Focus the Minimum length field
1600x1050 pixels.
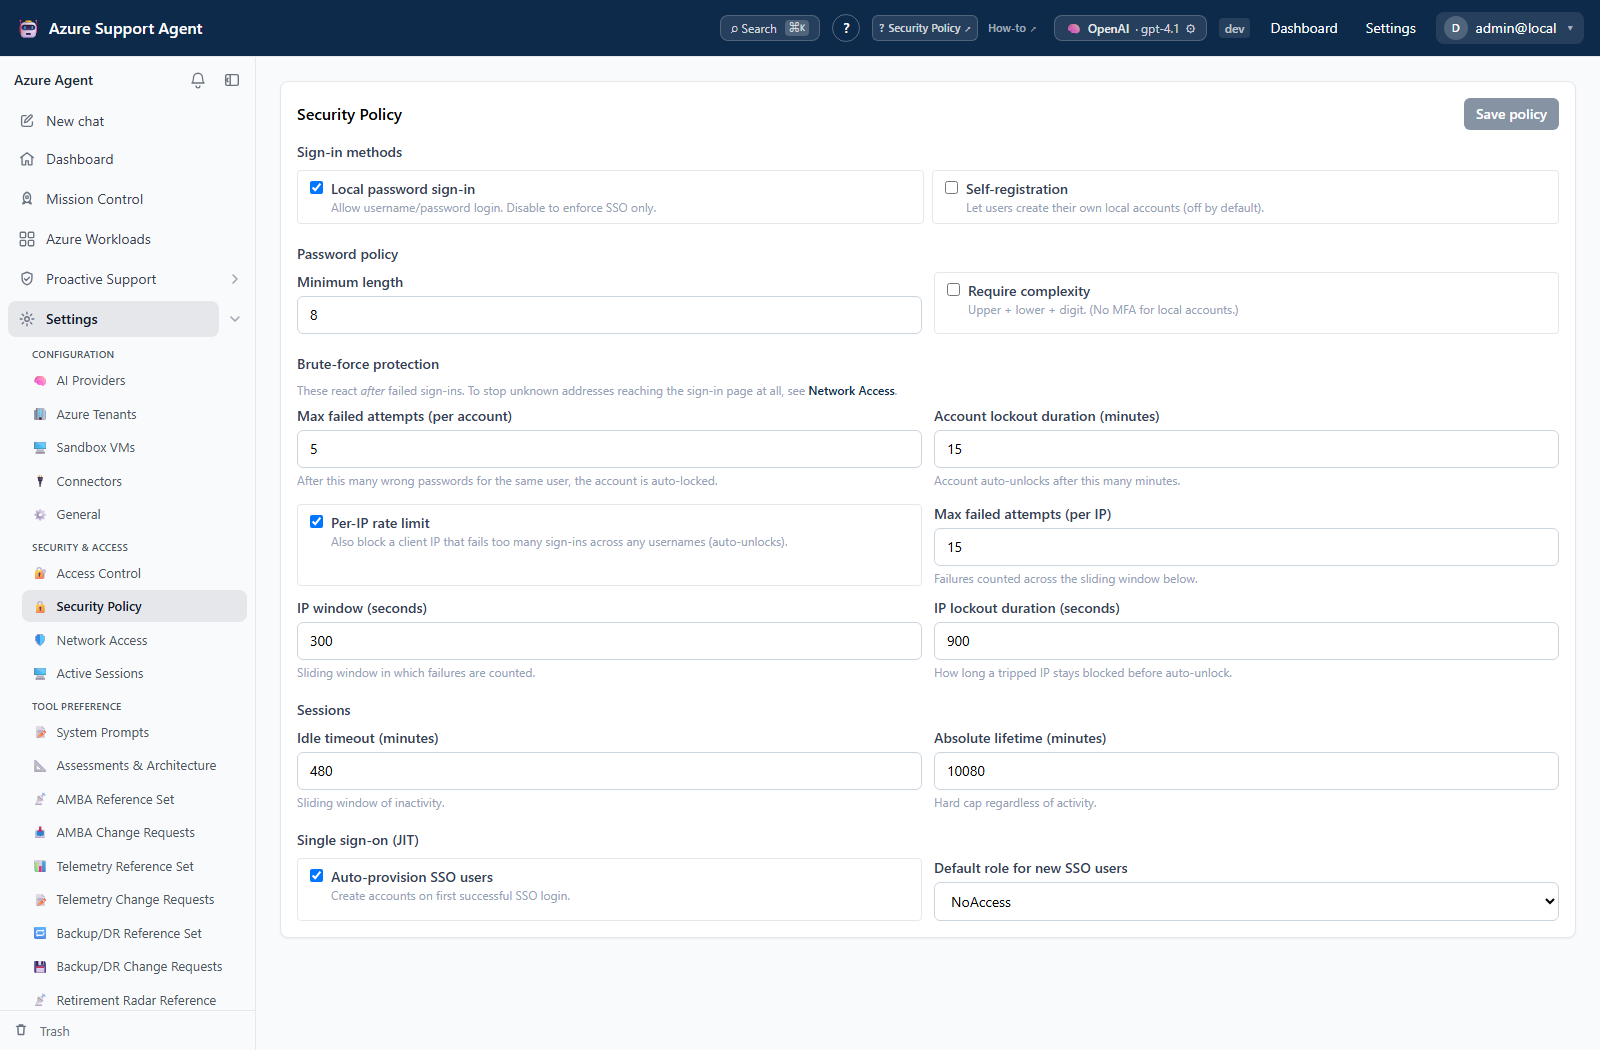click(x=609, y=315)
